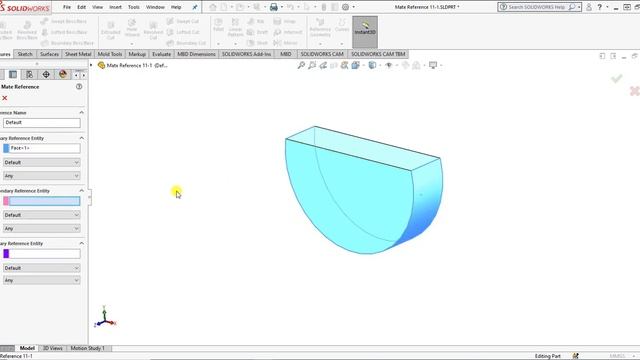Collapse the Secondary Reference Entity section
640x360 pixels.
(82, 191)
